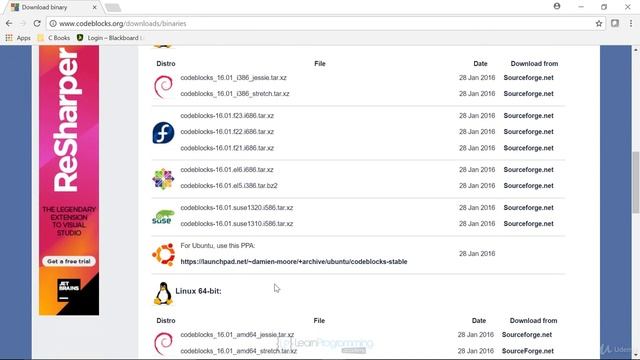
Task: Open Sourceforge.net link for el5.i386 file
Action: 529,185
